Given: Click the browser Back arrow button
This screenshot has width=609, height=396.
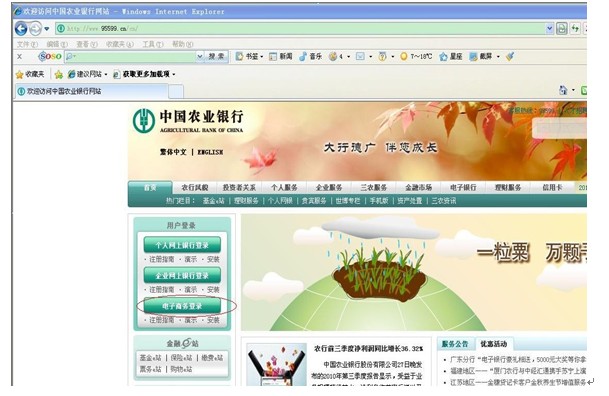Looking at the screenshot, I should coord(21,28).
